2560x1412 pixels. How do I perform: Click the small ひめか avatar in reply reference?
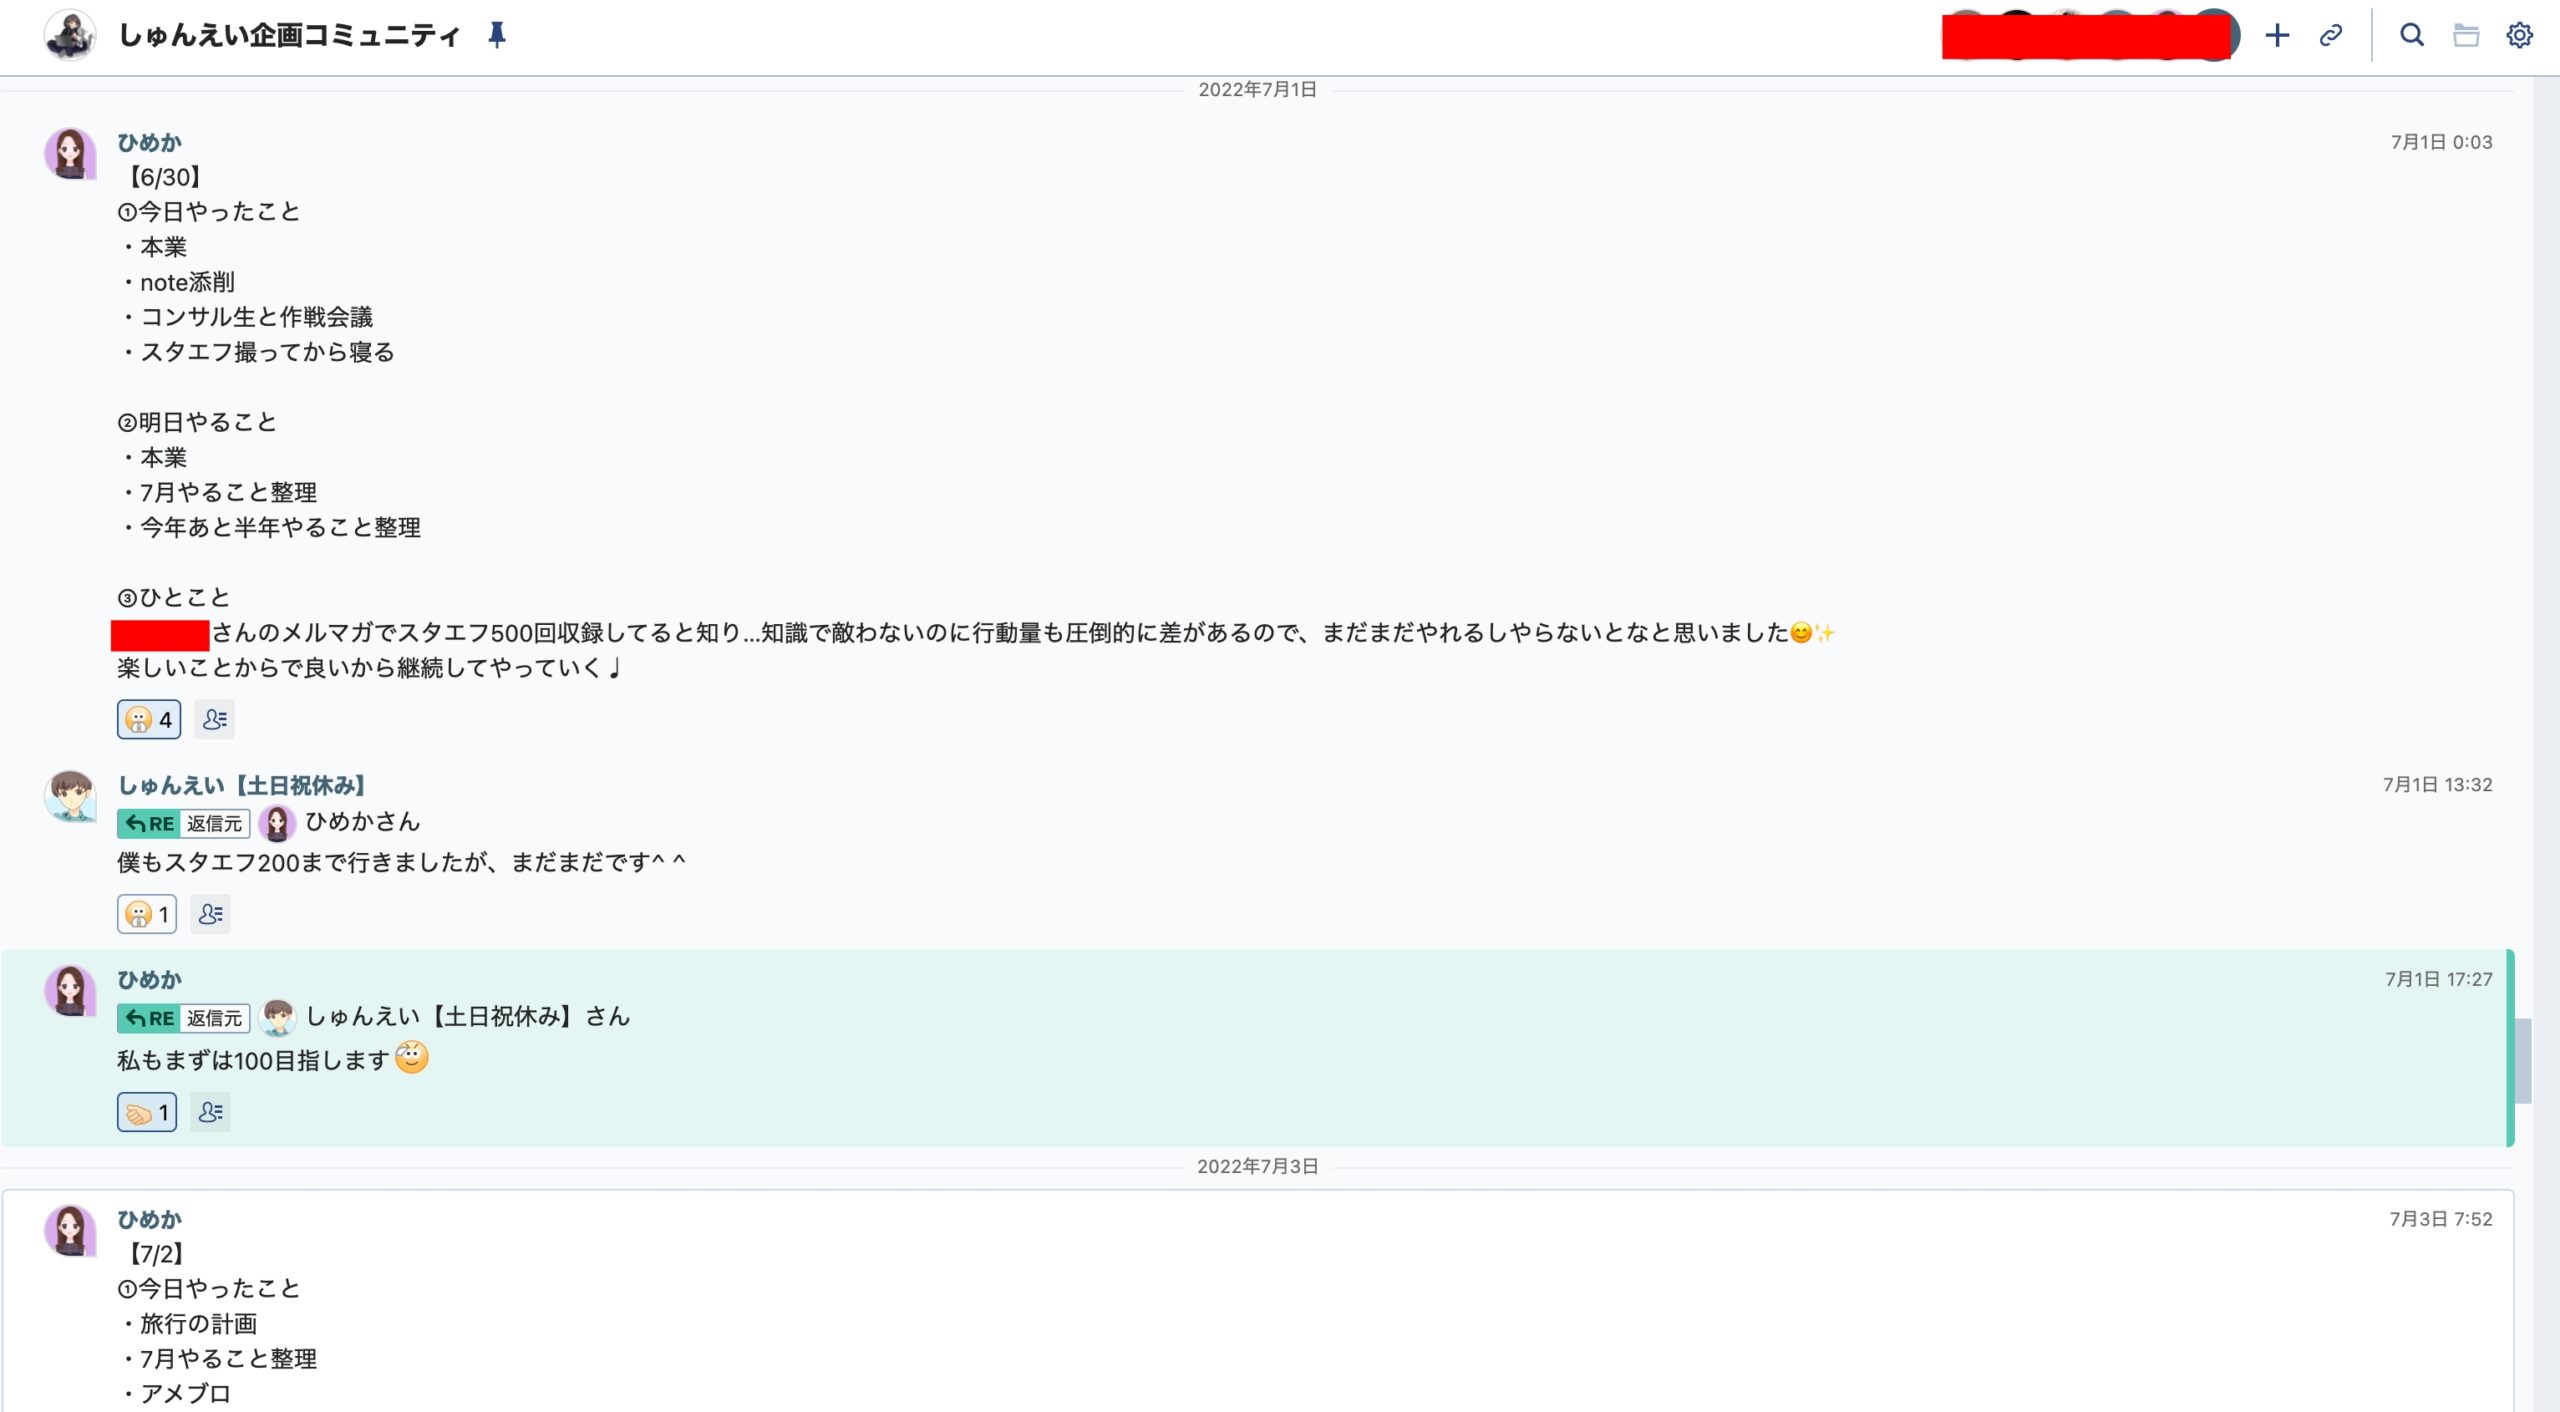click(277, 823)
